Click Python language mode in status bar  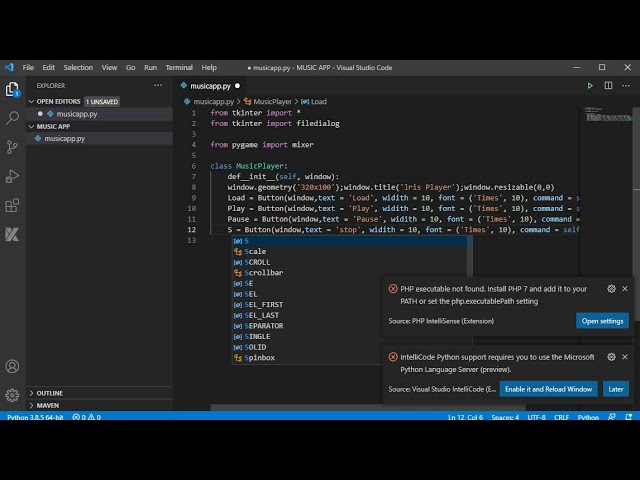[588, 417]
